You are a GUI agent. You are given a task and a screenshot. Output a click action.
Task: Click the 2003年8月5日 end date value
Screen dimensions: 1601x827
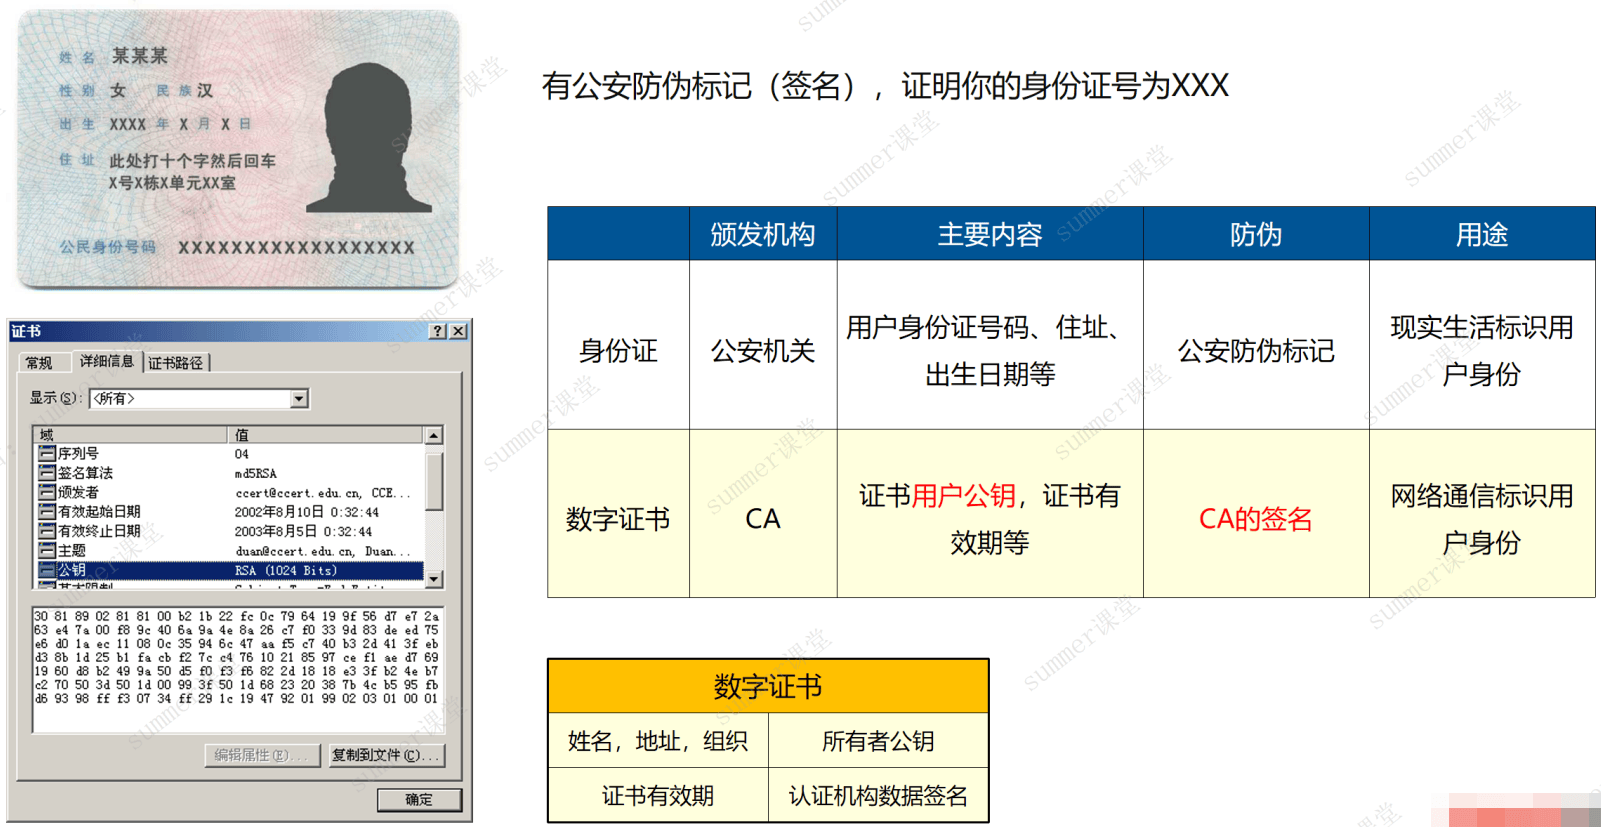coord(303,532)
